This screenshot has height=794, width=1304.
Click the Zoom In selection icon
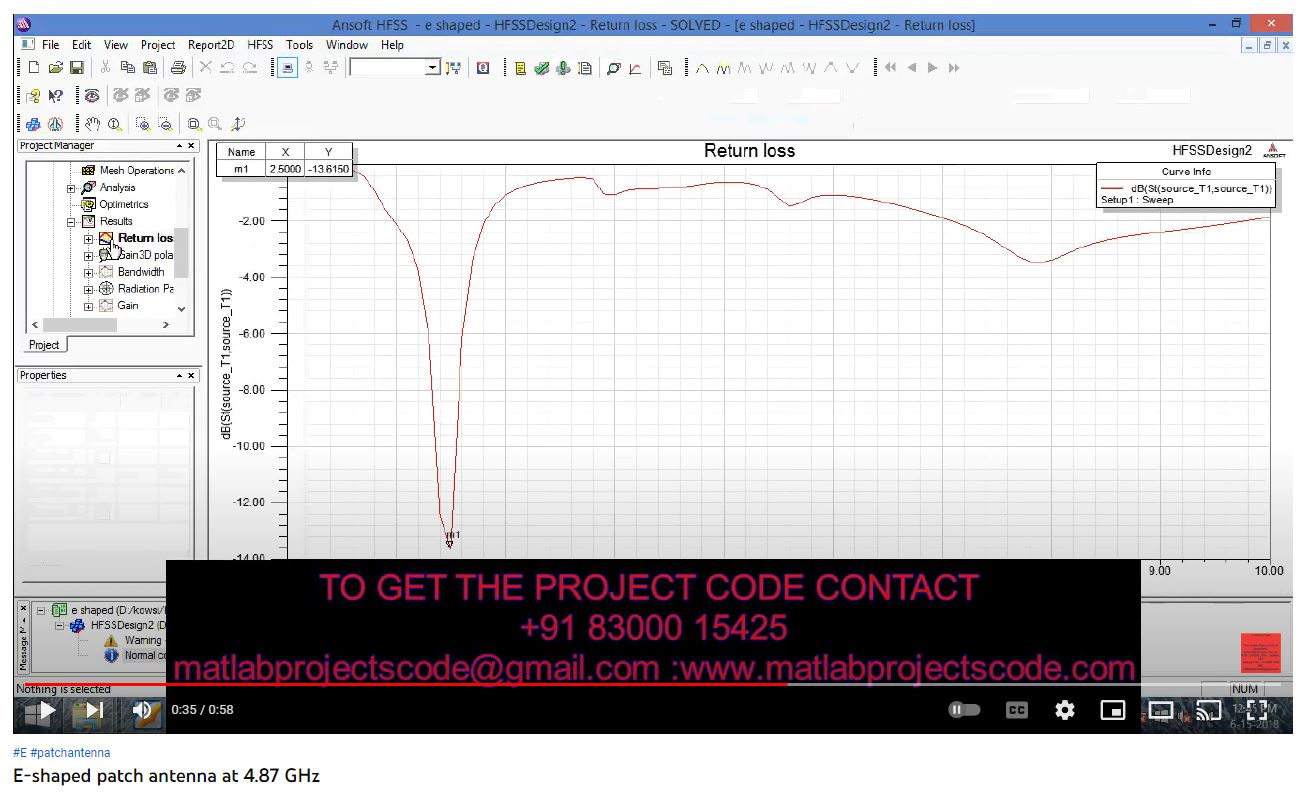click(143, 124)
